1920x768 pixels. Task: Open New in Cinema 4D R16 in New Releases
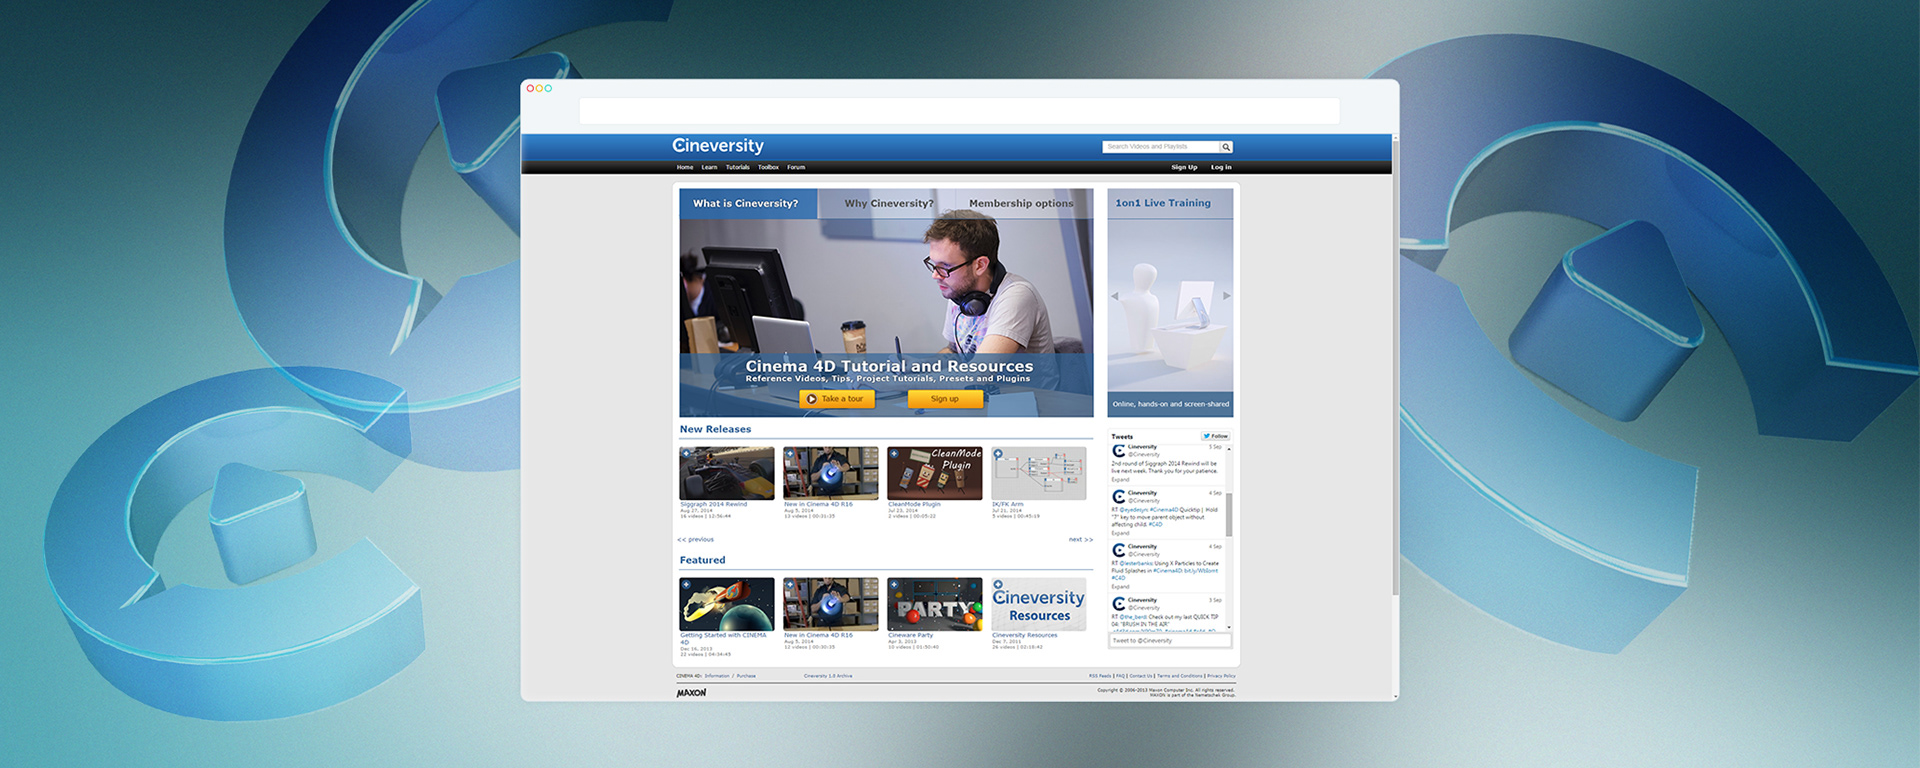click(x=831, y=474)
